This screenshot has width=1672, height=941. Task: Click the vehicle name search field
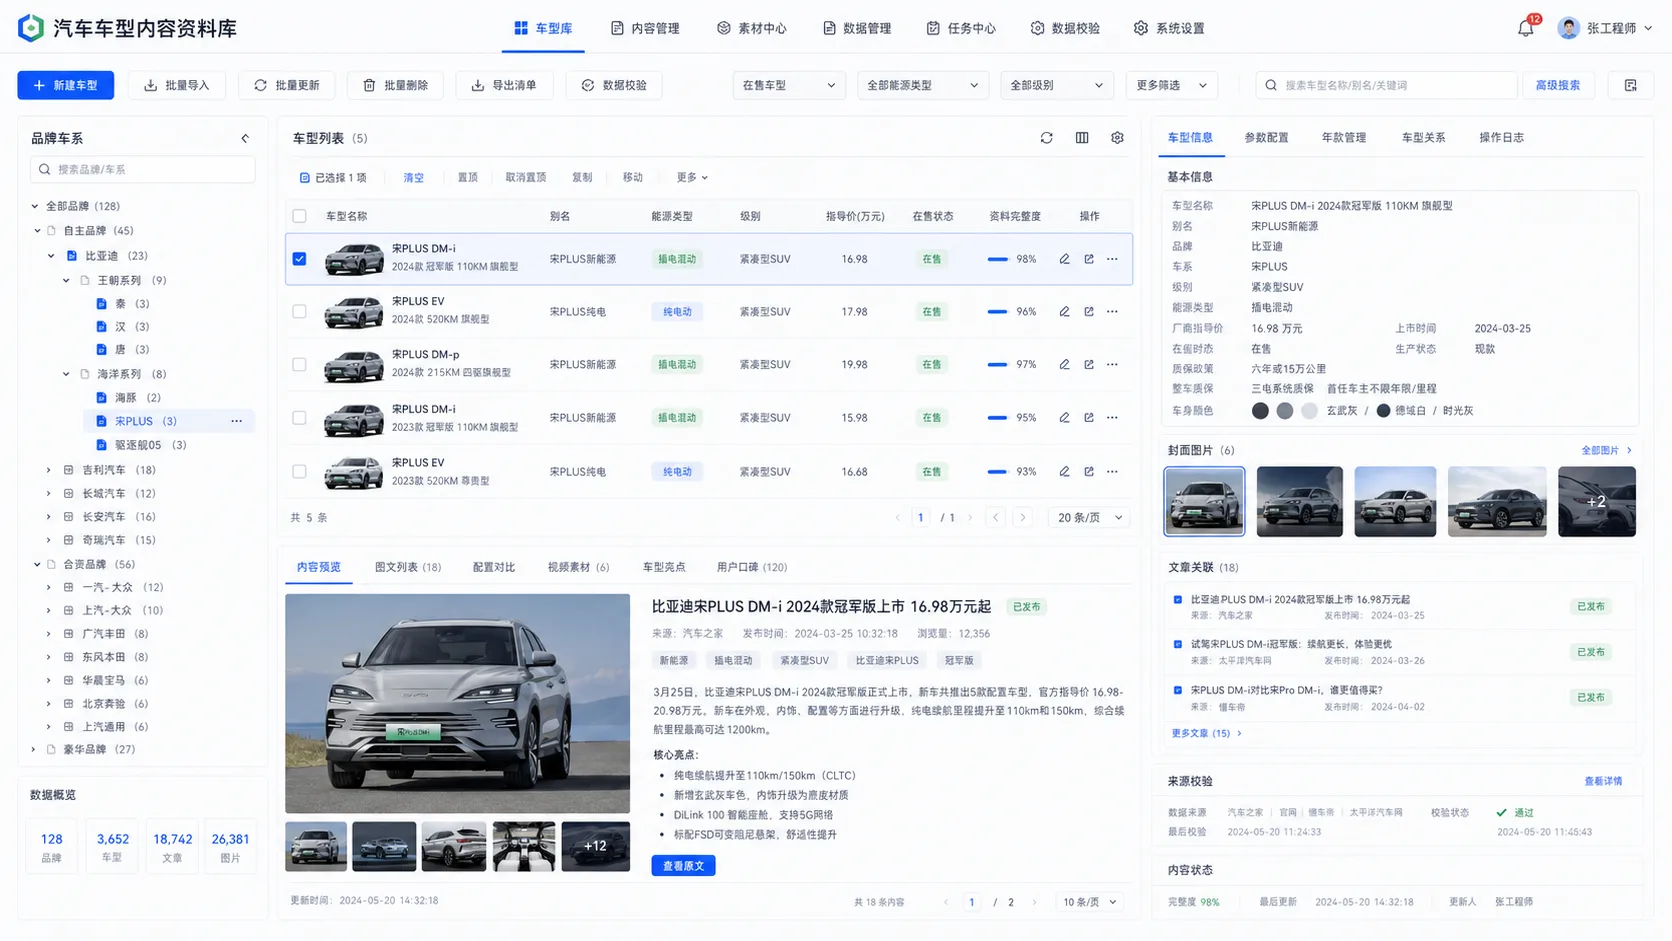pos(1386,85)
